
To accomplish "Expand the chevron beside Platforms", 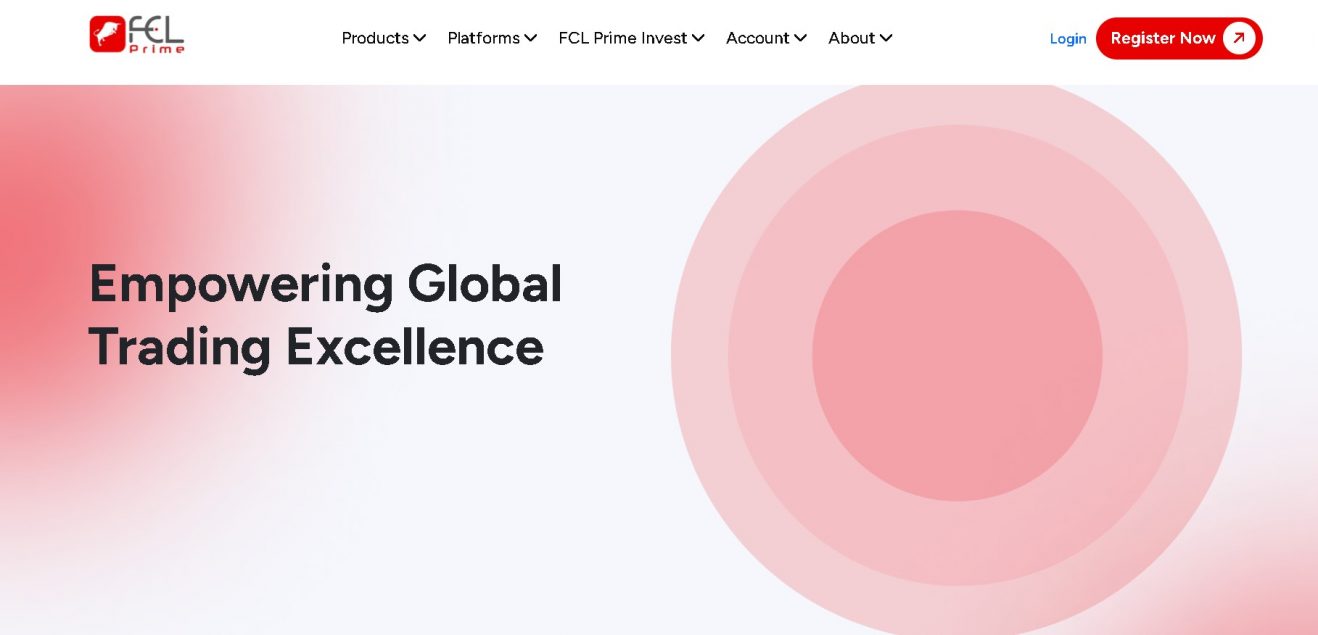I will pos(531,38).
